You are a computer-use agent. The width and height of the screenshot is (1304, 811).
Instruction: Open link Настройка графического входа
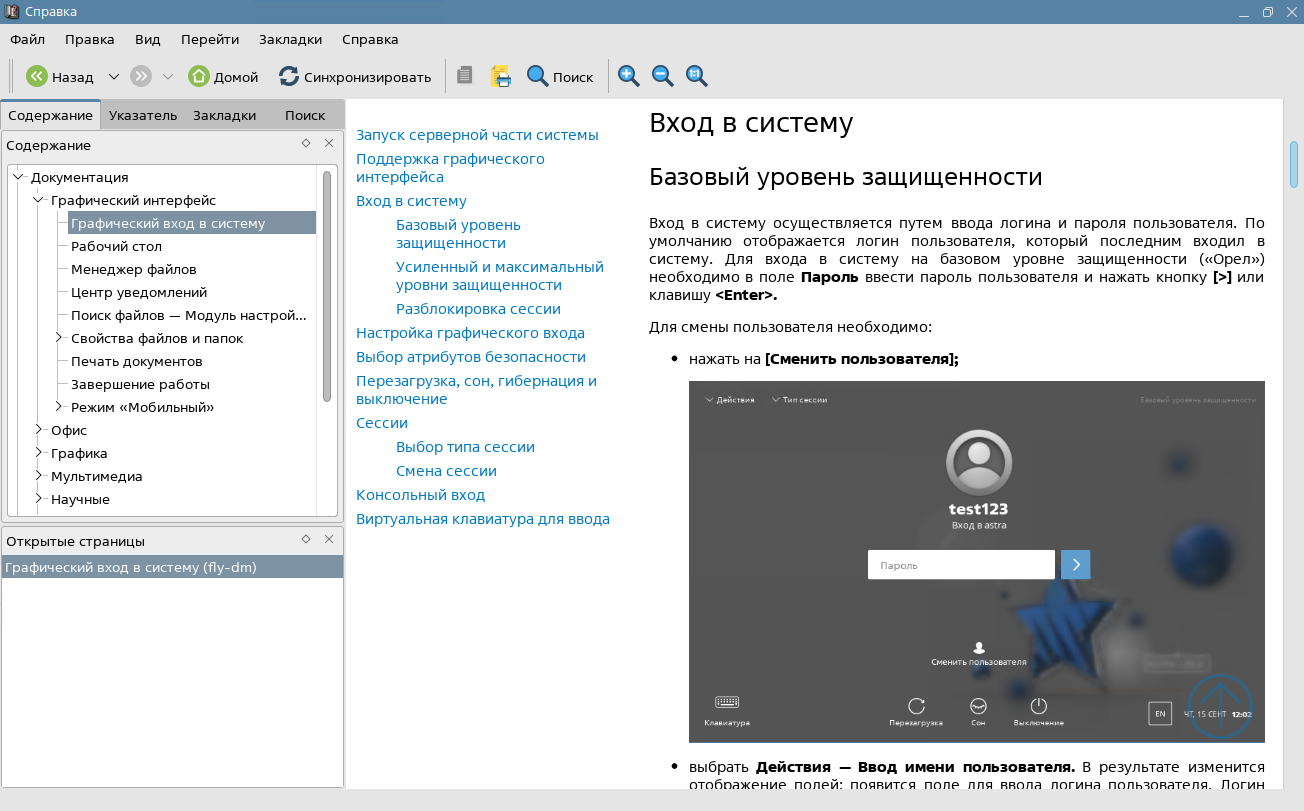[470, 333]
